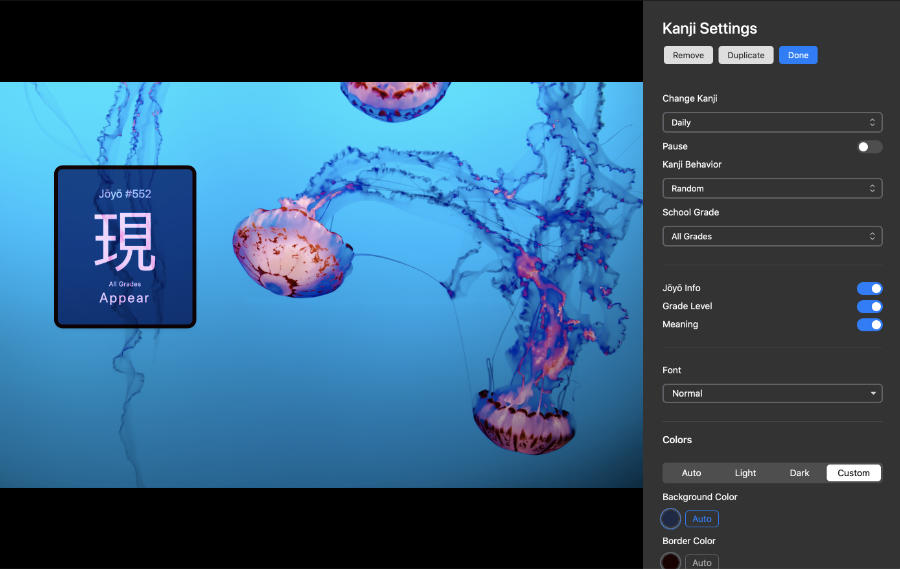This screenshot has width=900, height=569.
Task: Switch to Light color mode
Action: [745, 473]
